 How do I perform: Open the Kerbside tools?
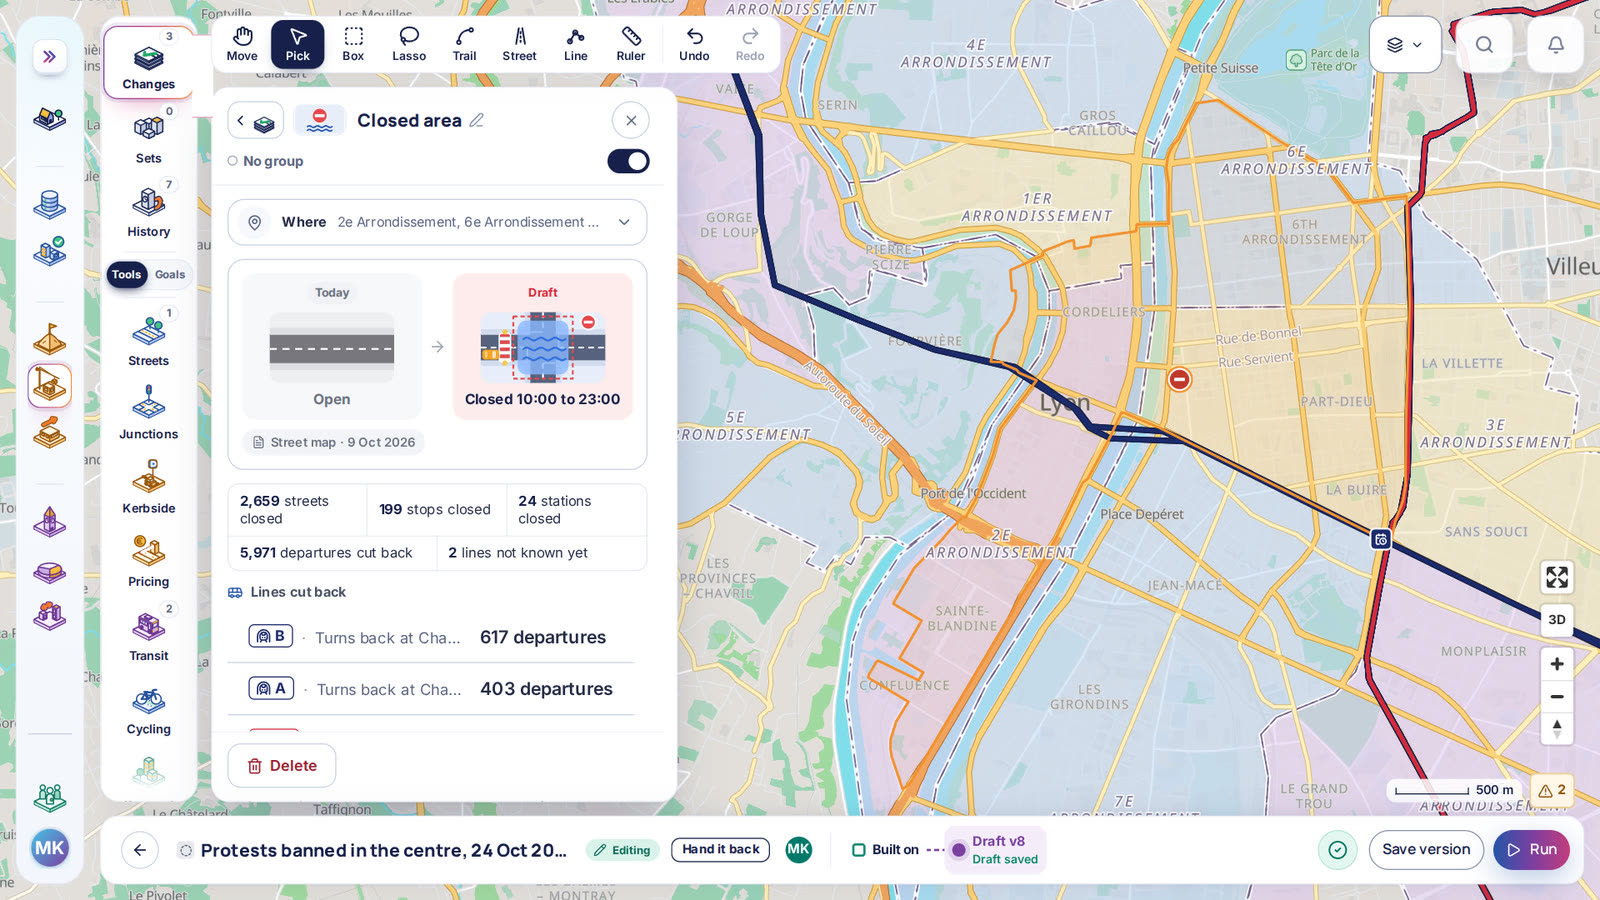click(149, 487)
